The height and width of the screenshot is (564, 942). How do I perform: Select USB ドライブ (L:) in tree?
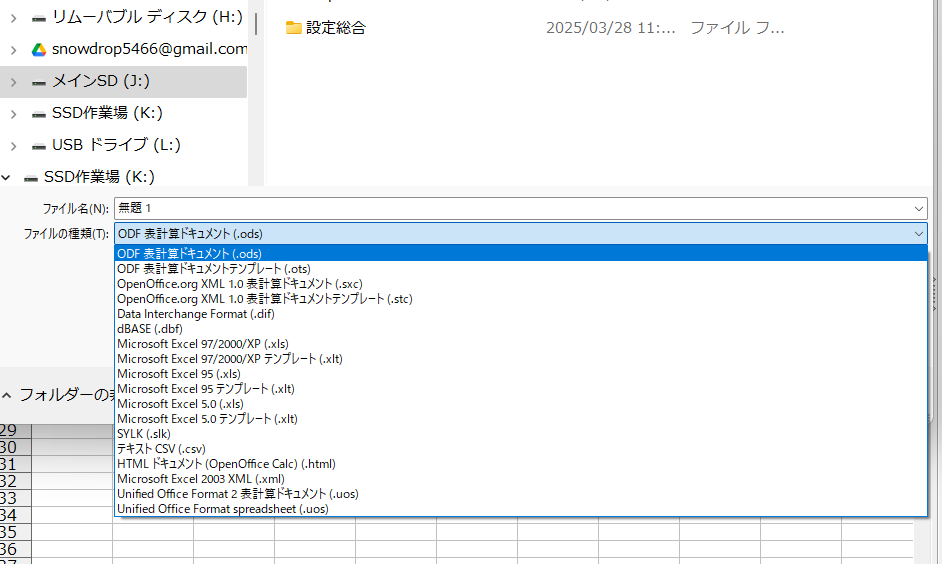click(116, 144)
